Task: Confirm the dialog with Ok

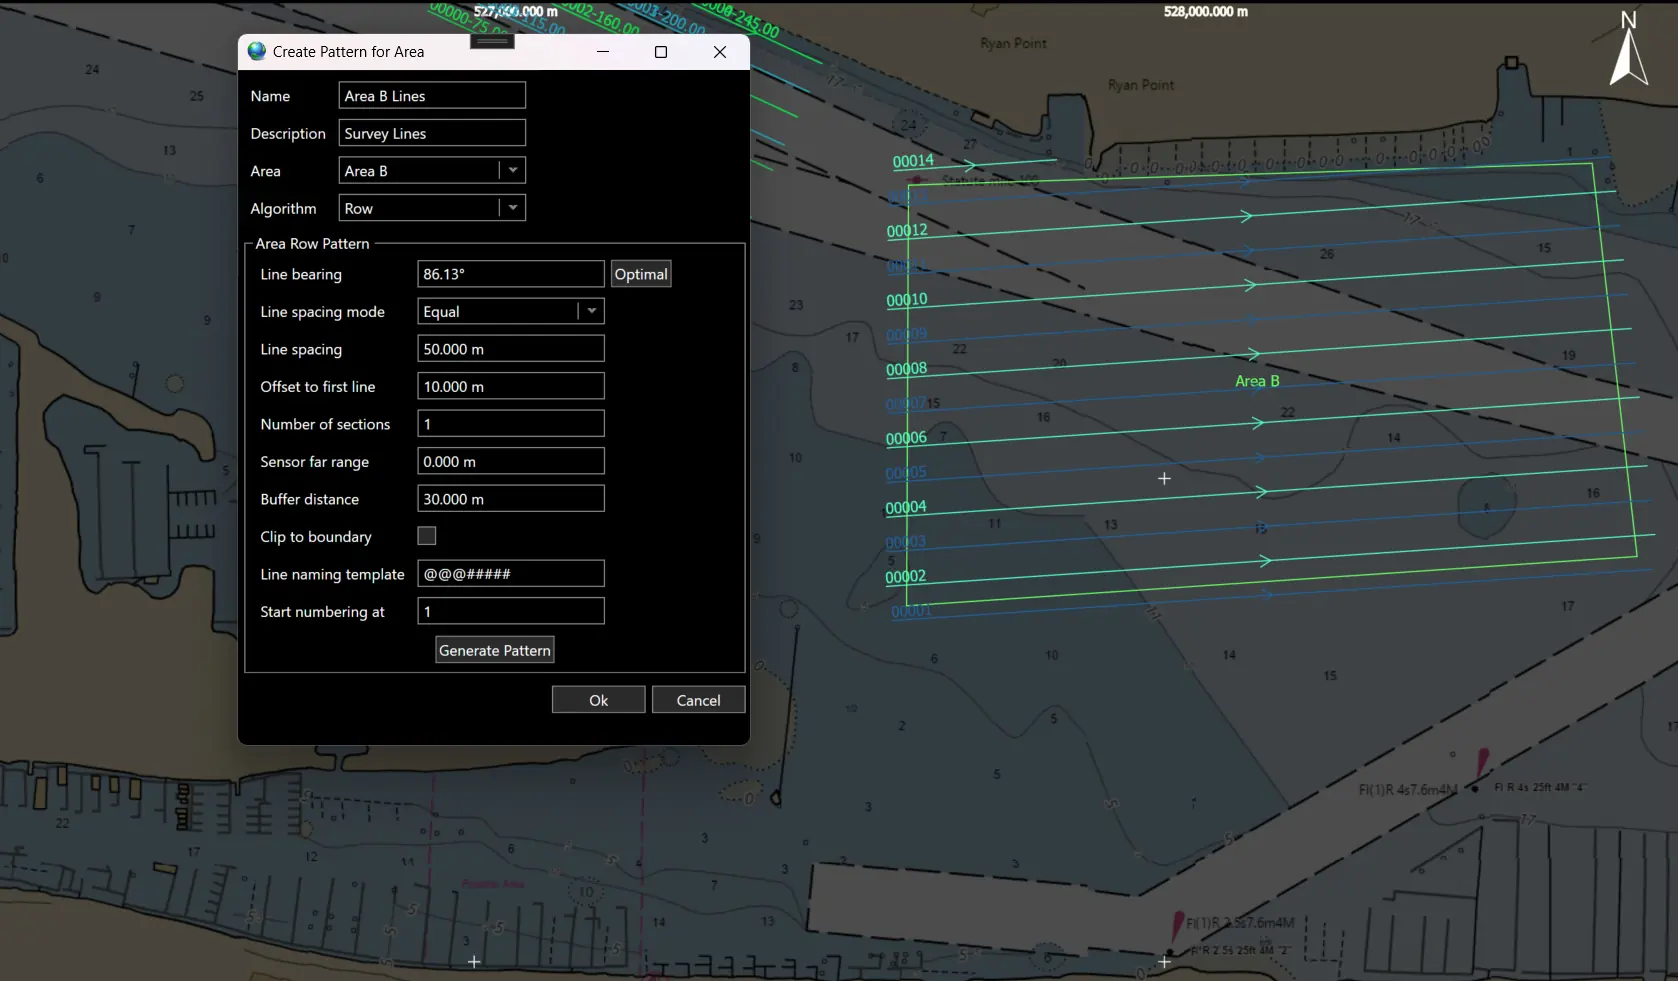Action: tap(598, 700)
